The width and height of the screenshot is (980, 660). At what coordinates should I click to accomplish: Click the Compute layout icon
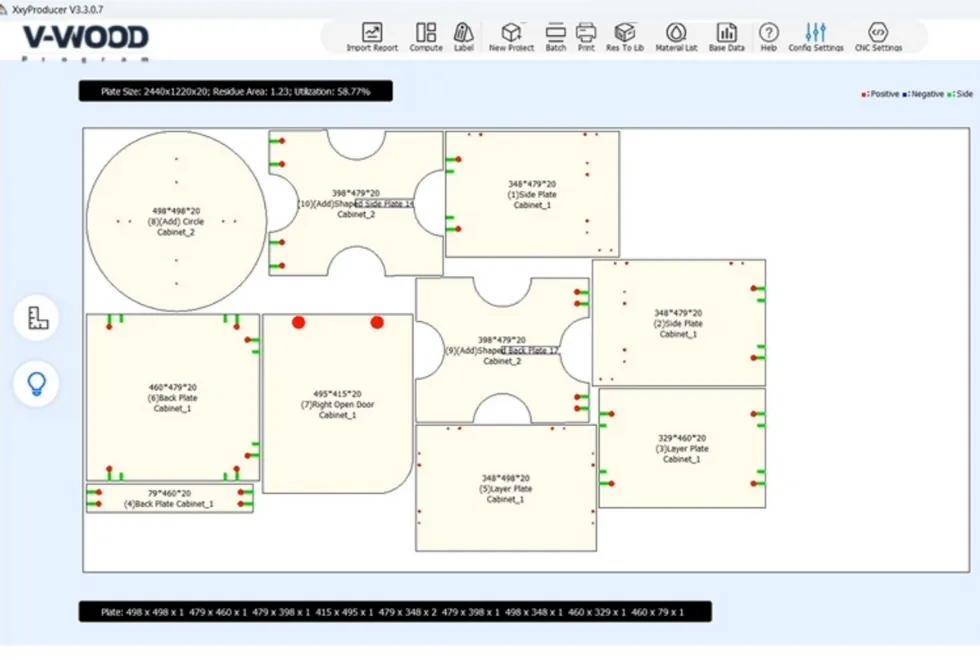(426, 36)
